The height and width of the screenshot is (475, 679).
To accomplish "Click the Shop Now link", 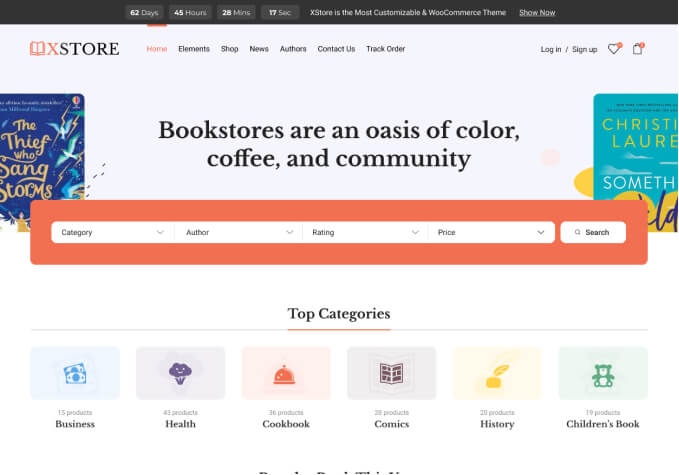I will pyautogui.click(x=537, y=12).
